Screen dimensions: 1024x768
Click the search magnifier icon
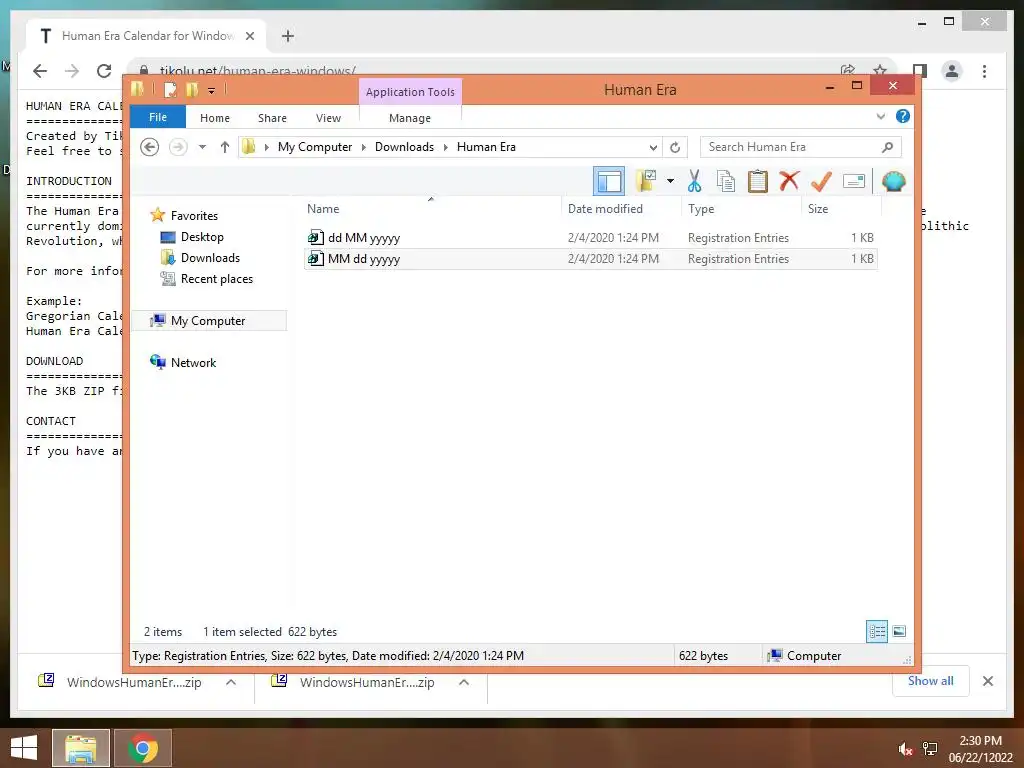887,147
